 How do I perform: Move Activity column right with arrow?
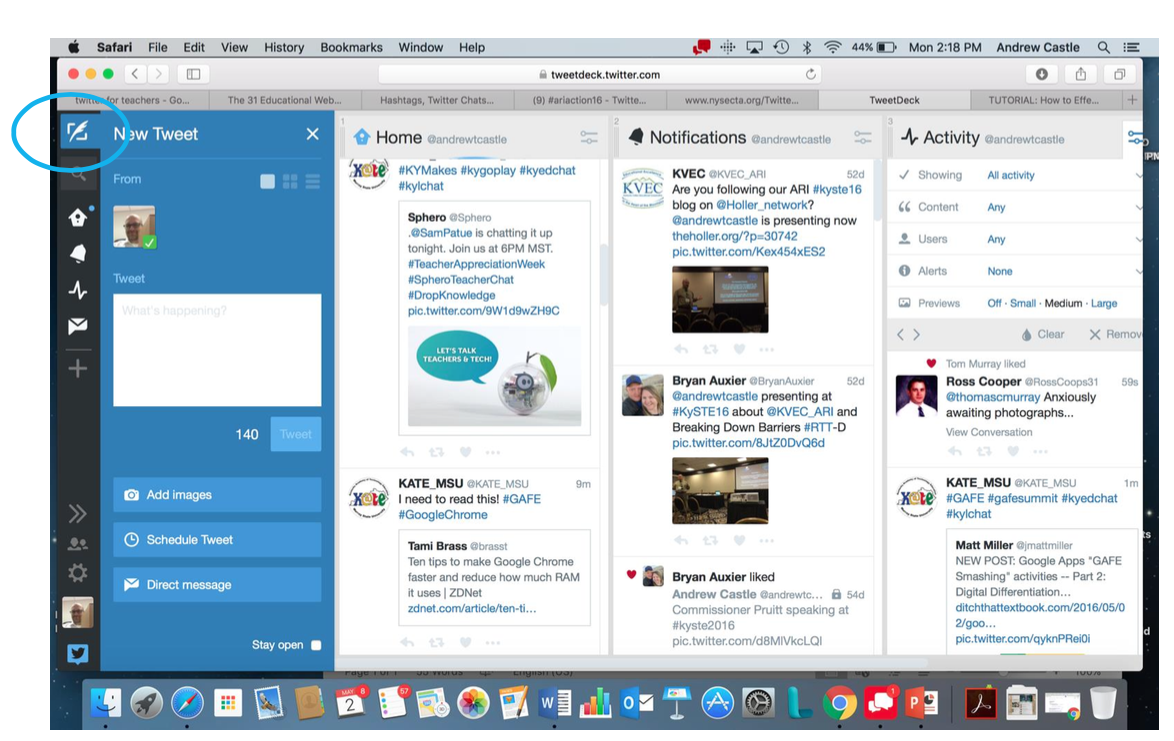(x=916, y=335)
